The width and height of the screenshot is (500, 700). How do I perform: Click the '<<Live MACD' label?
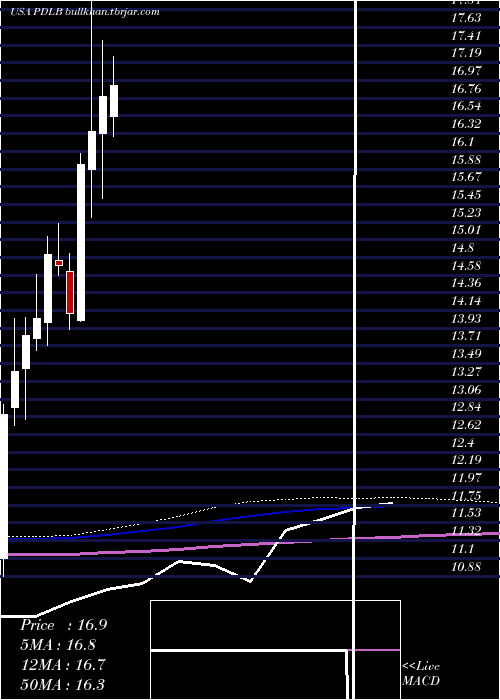pos(421,673)
